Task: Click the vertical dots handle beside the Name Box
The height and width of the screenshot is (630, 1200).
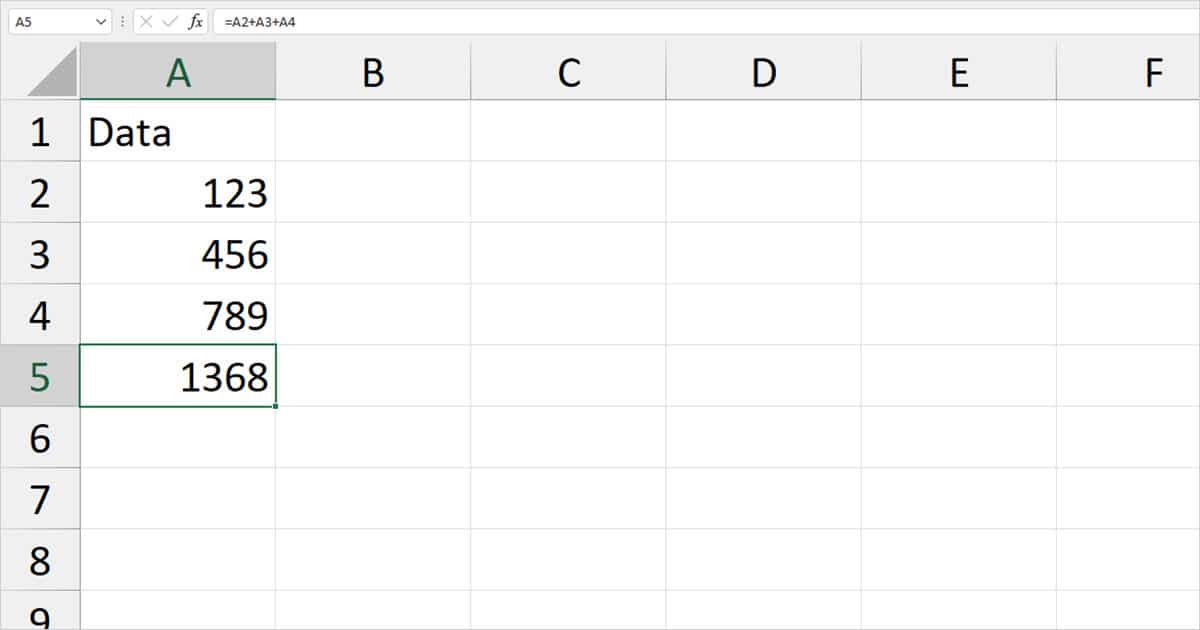Action: (x=122, y=18)
